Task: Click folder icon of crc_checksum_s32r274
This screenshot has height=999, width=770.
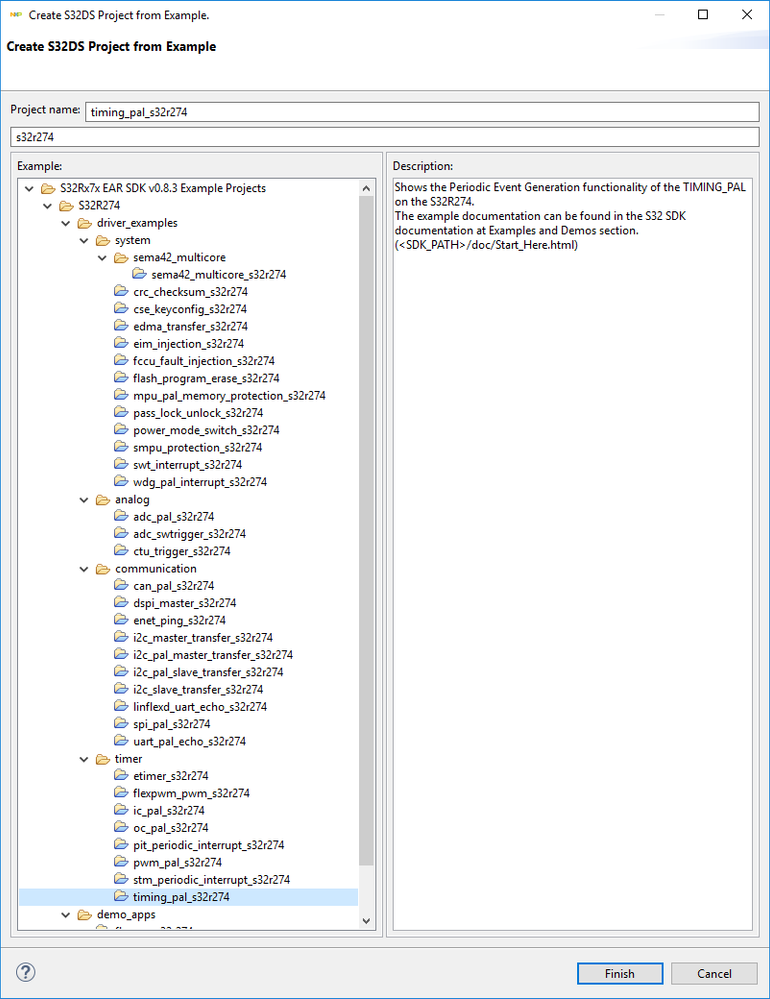Action: pyautogui.click(x=121, y=291)
